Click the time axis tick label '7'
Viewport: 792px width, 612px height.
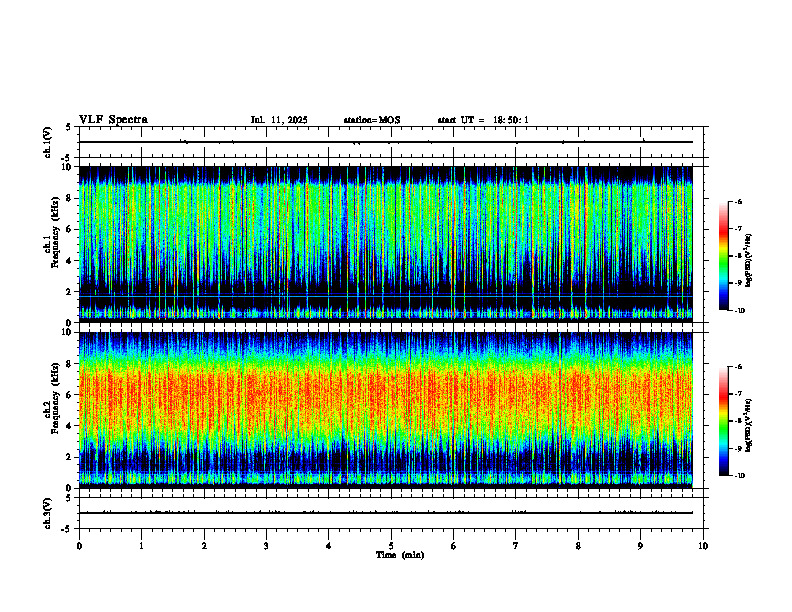(x=516, y=546)
